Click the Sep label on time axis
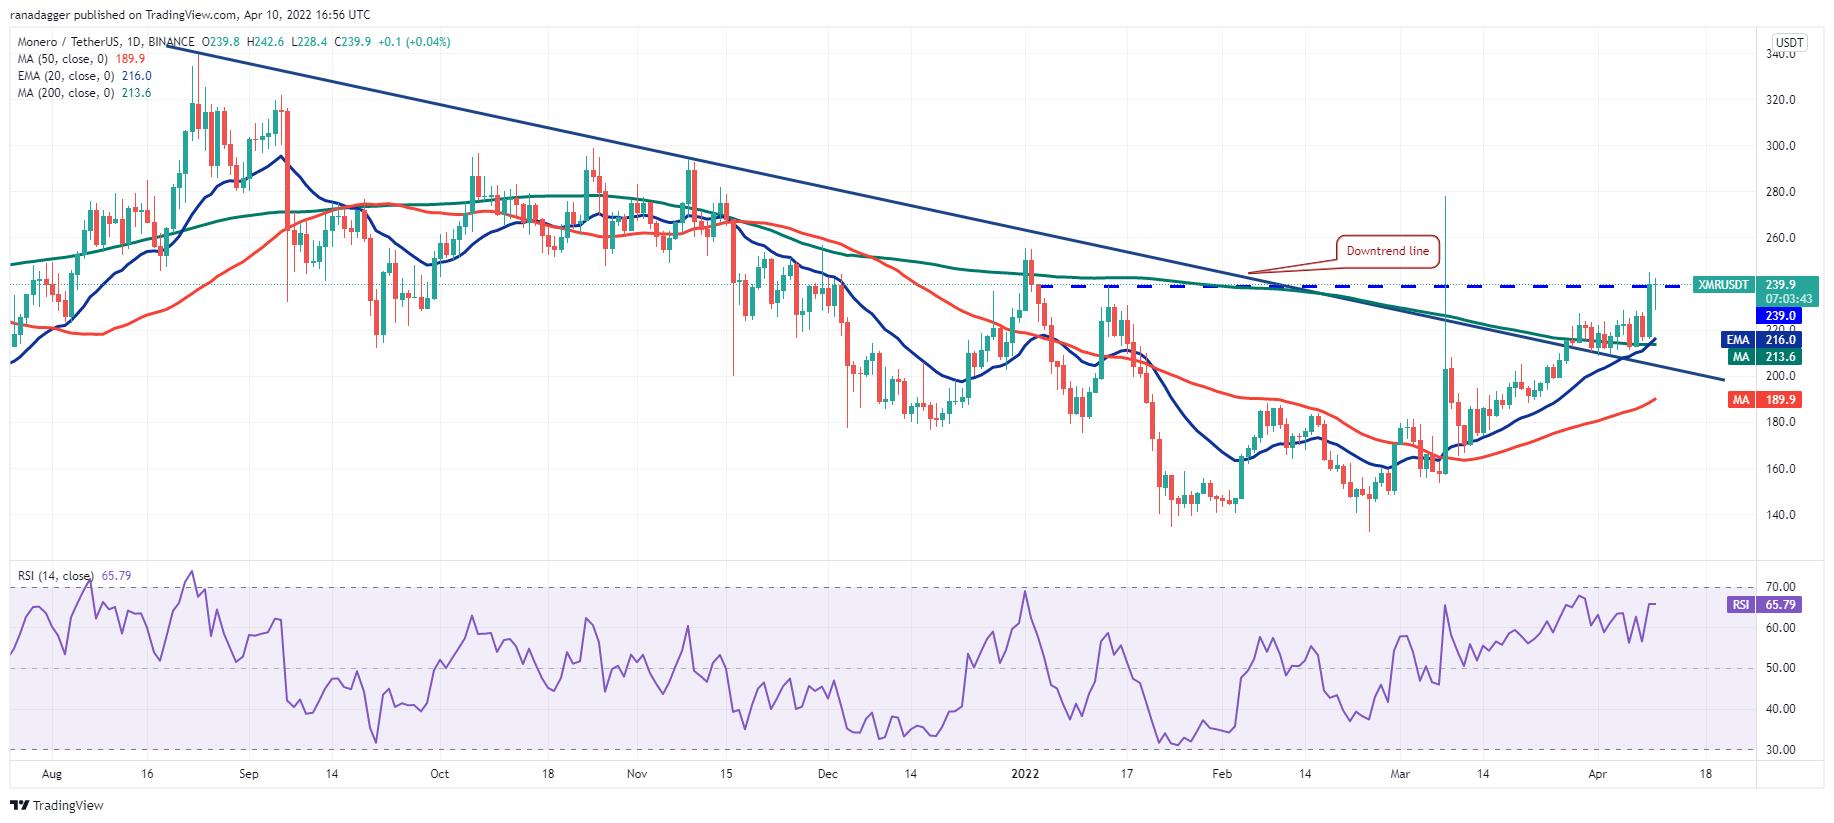 coord(249,774)
